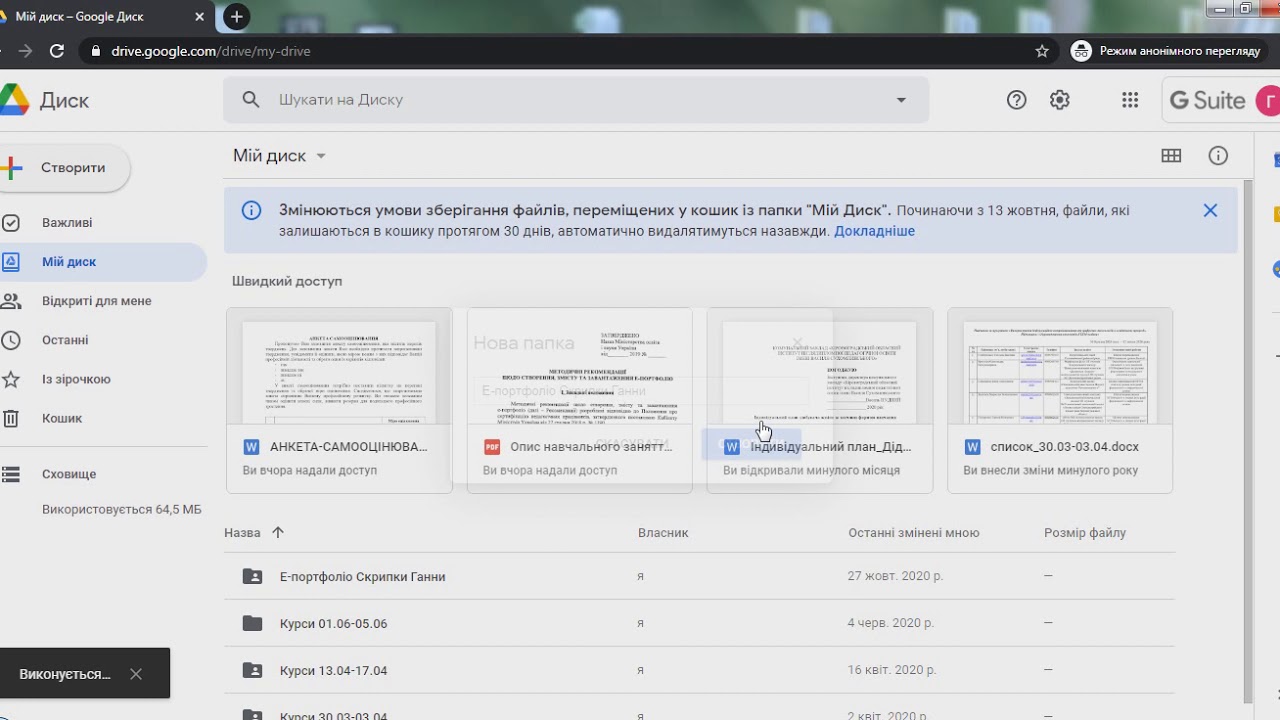The height and width of the screenshot is (720, 1280).
Task: Reload the browser page
Action: (x=57, y=51)
